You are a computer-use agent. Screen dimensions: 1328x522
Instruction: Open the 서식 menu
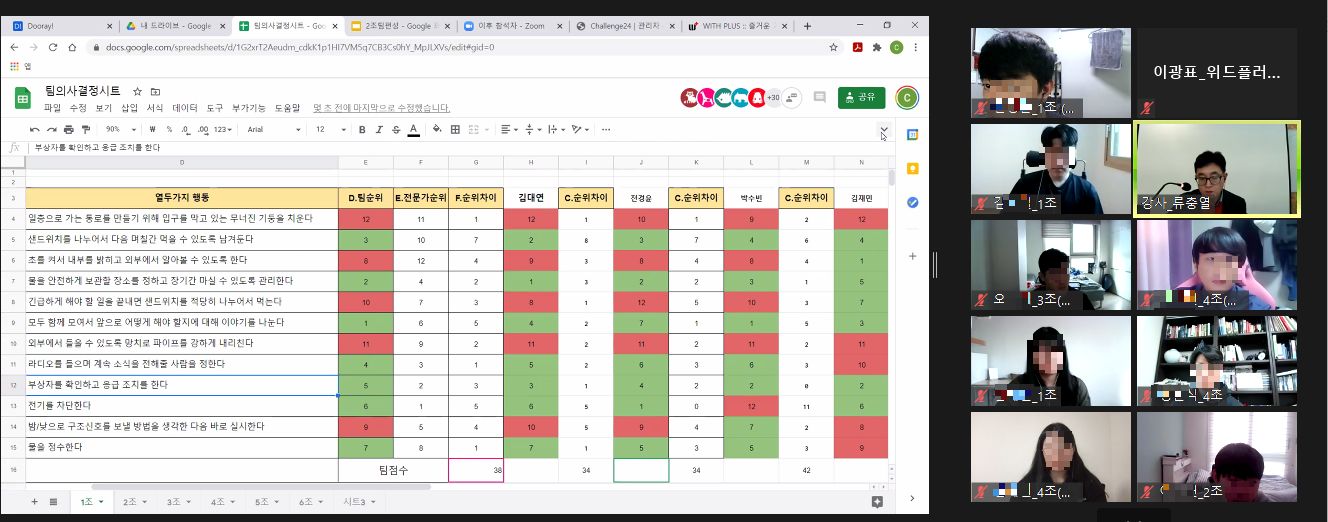155,108
